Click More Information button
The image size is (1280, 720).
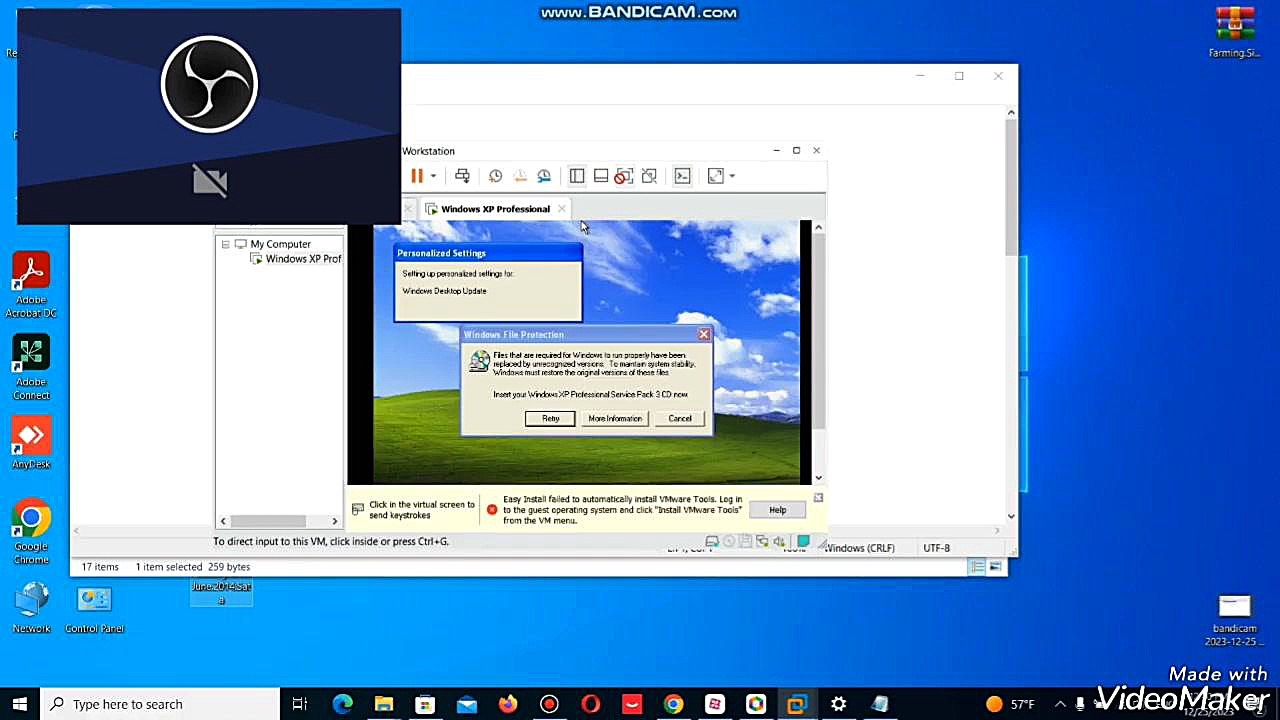click(615, 419)
